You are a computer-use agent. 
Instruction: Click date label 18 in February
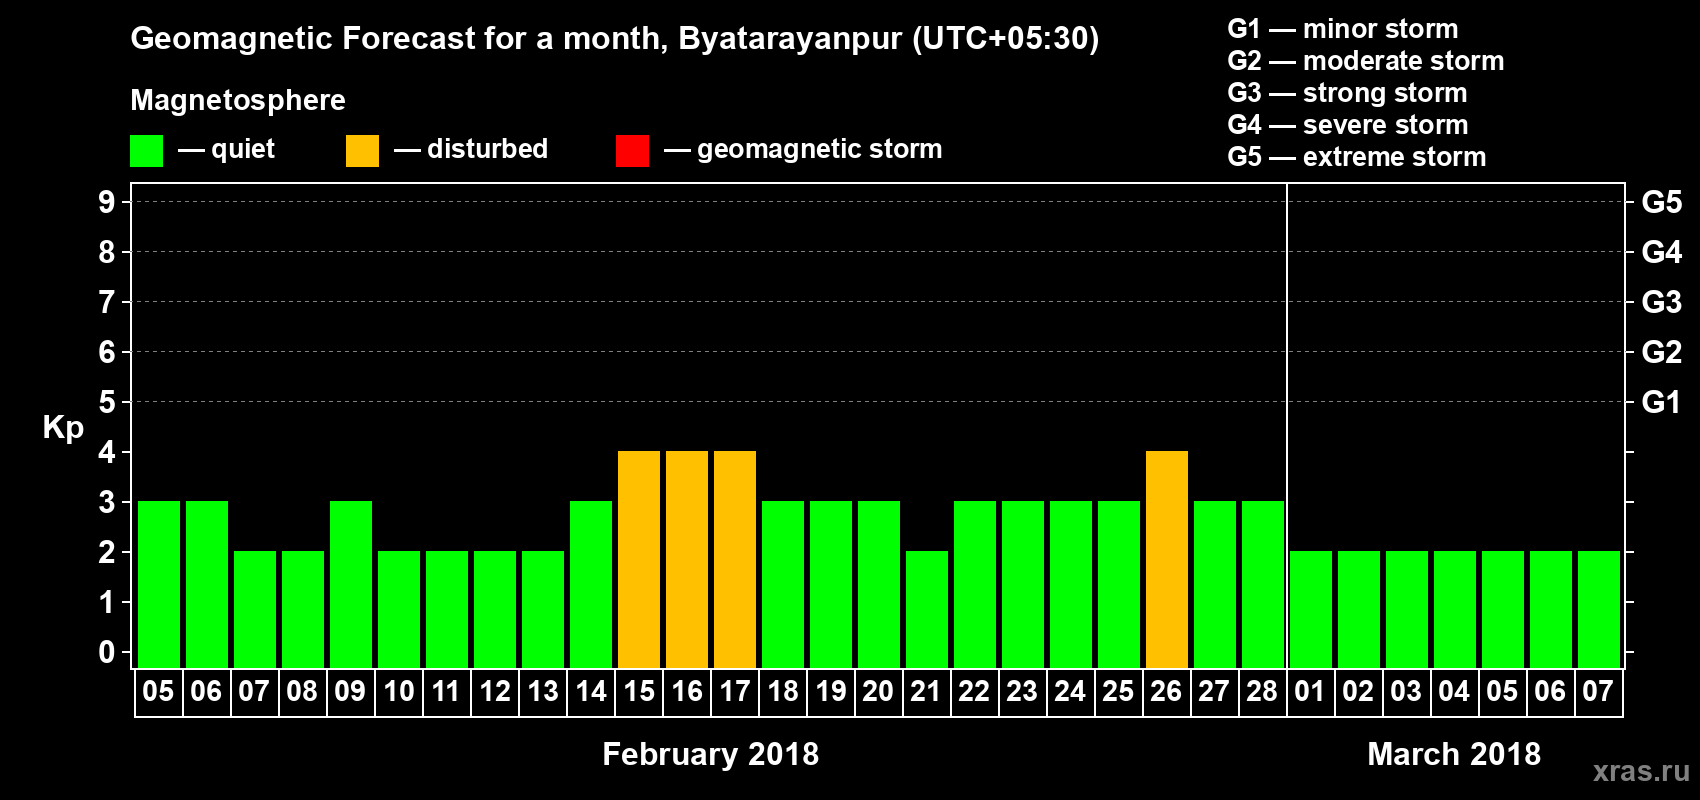[783, 691]
